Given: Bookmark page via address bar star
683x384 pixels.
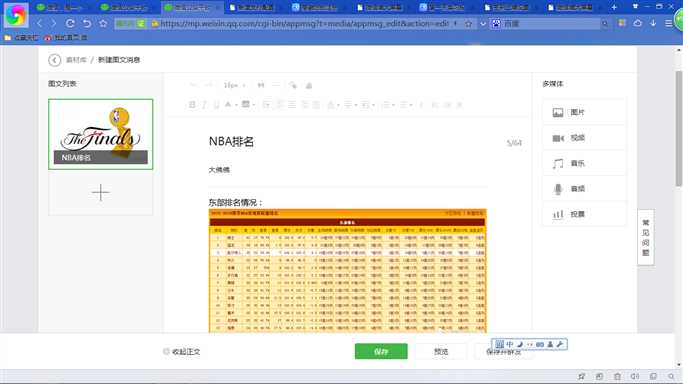Looking at the screenshot, I should coord(468,24).
